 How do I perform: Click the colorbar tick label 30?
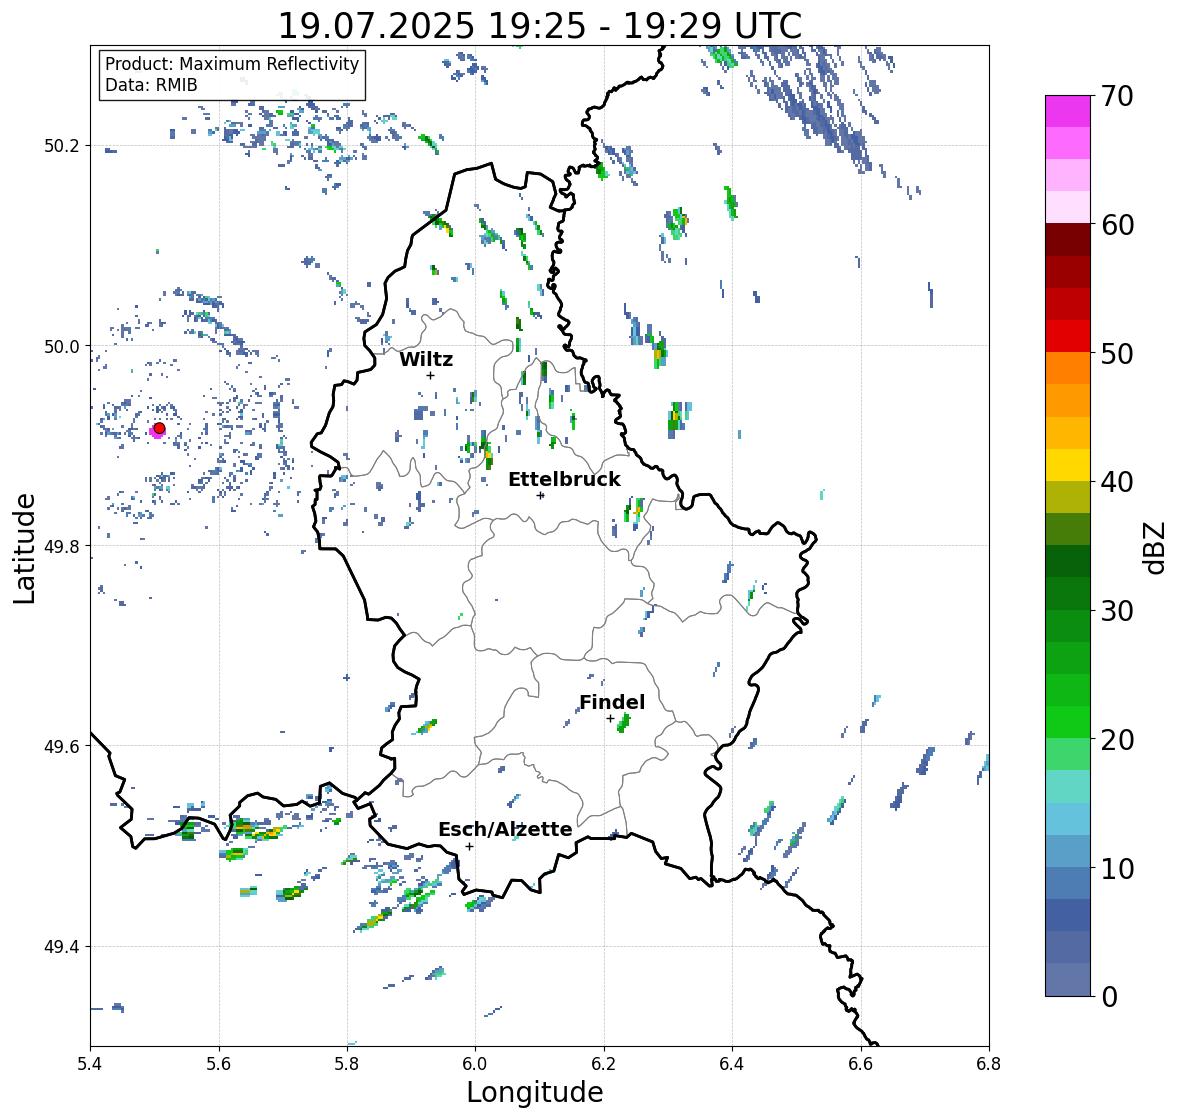(1117, 611)
